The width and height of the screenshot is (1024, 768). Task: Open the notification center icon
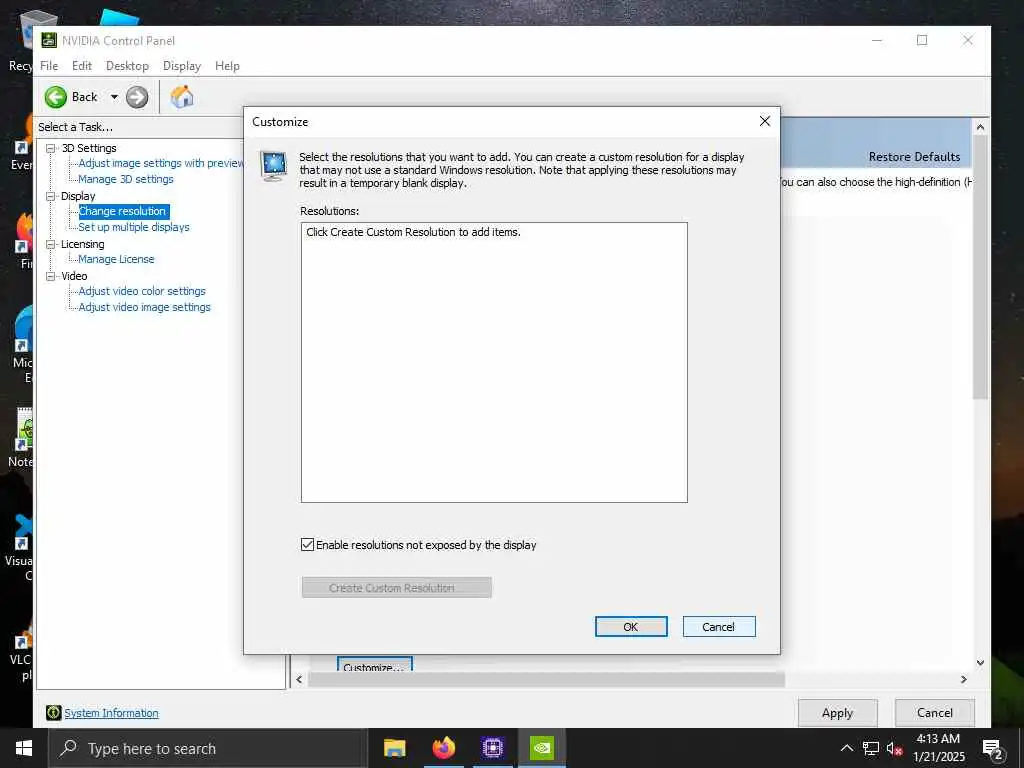click(x=993, y=749)
